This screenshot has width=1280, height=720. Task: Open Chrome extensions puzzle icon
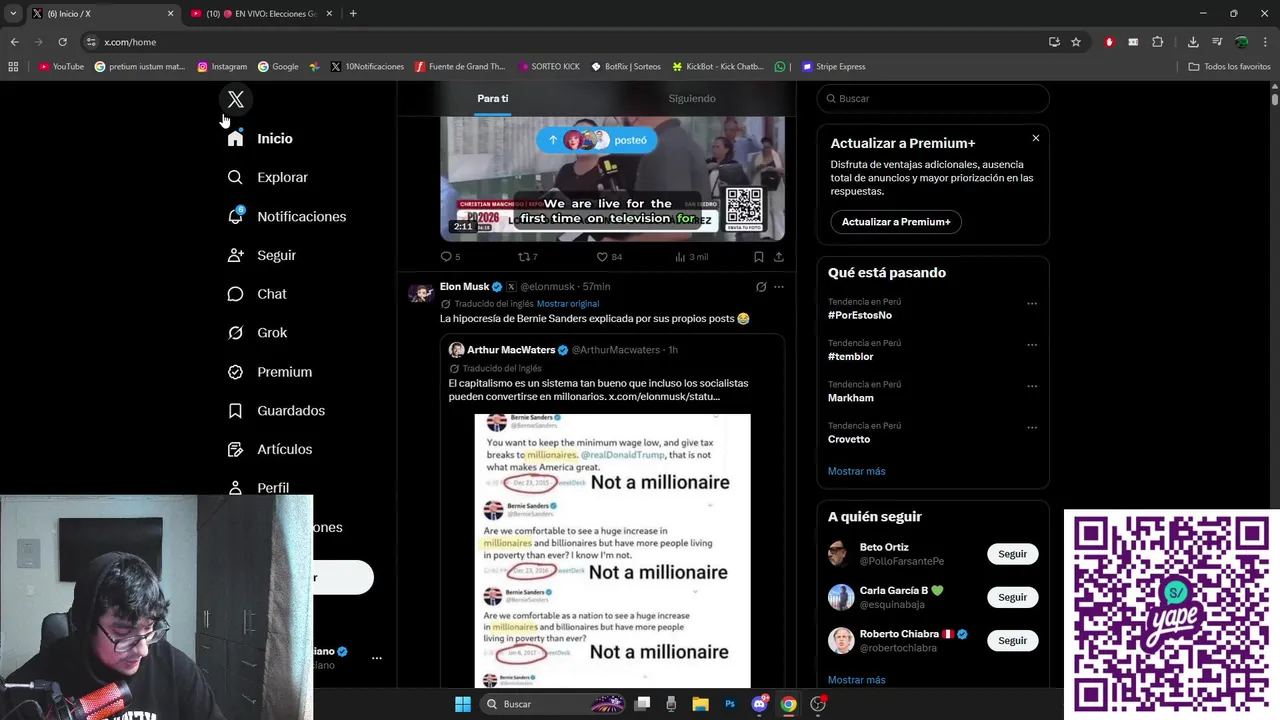coord(1158,42)
